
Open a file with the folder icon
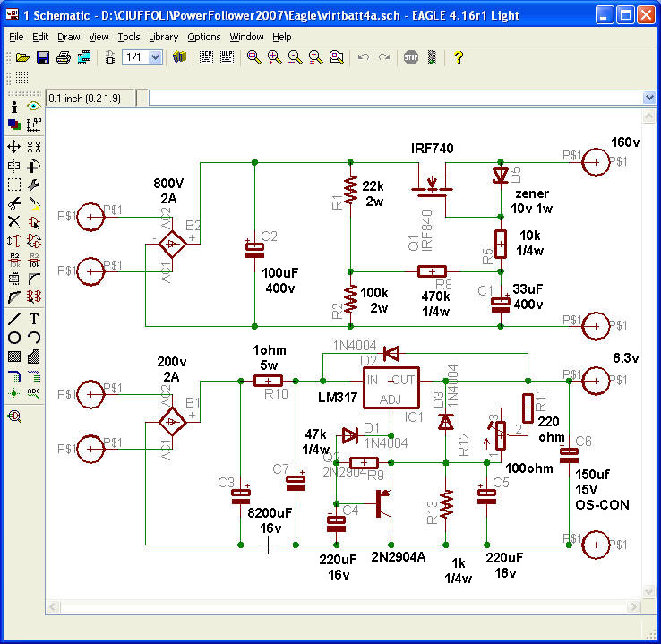[x=23, y=57]
